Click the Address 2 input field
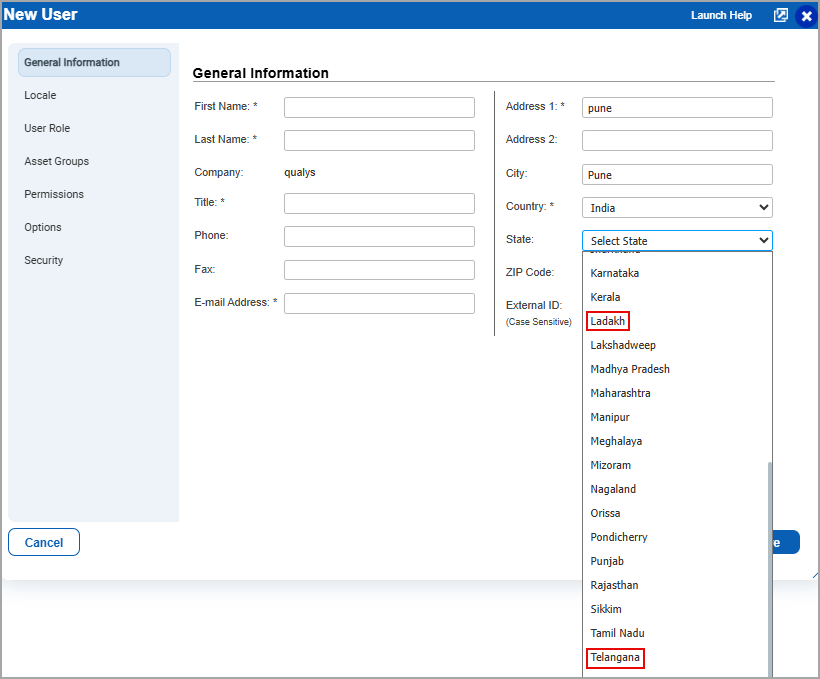 pos(677,141)
